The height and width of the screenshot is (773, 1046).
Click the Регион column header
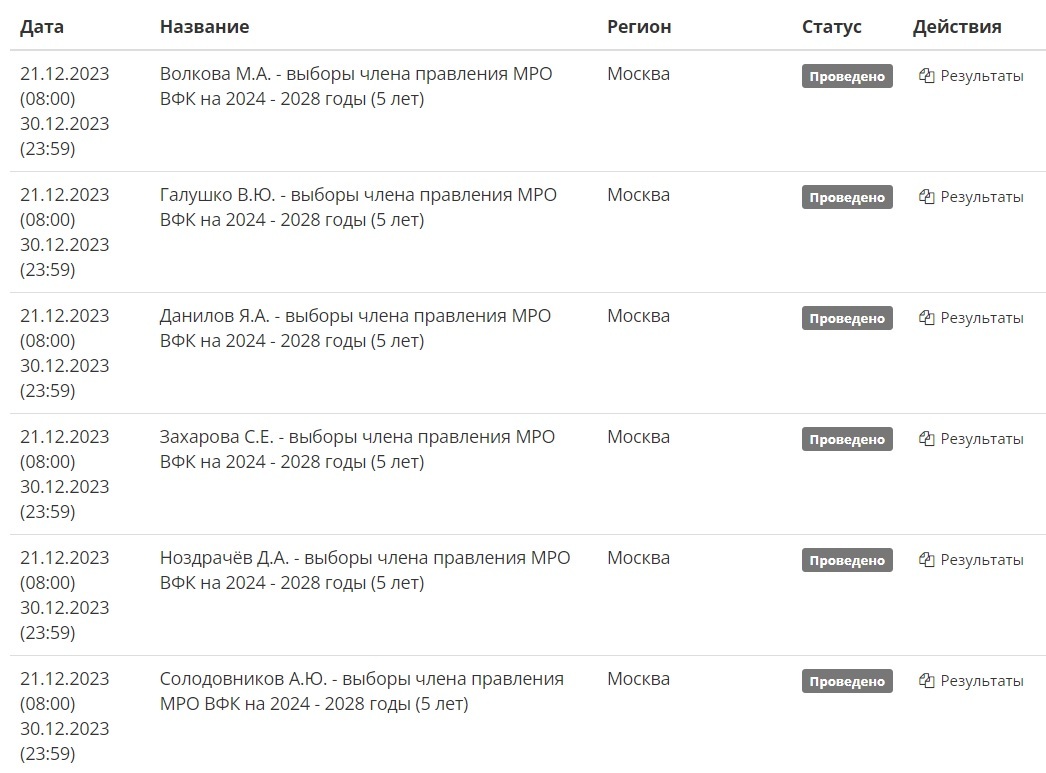pyautogui.click(x=639, y=27)
